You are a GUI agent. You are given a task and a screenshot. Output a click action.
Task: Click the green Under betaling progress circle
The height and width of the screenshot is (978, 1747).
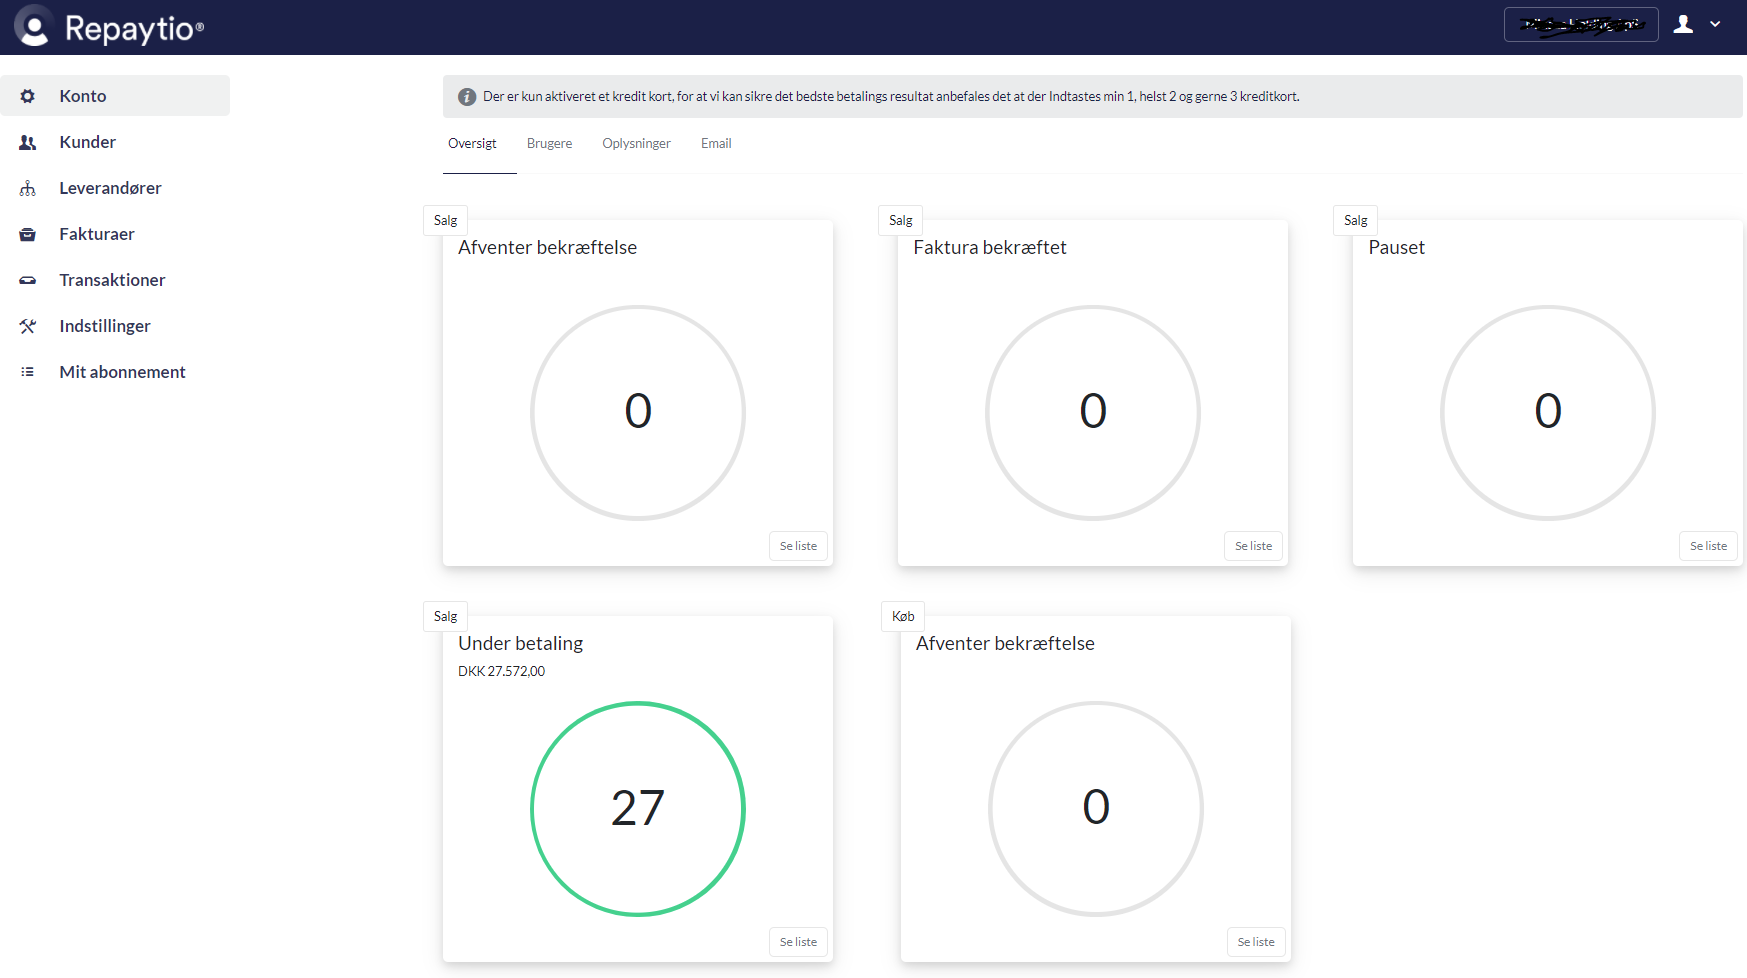pyautogui.click(x=638, y=808)
